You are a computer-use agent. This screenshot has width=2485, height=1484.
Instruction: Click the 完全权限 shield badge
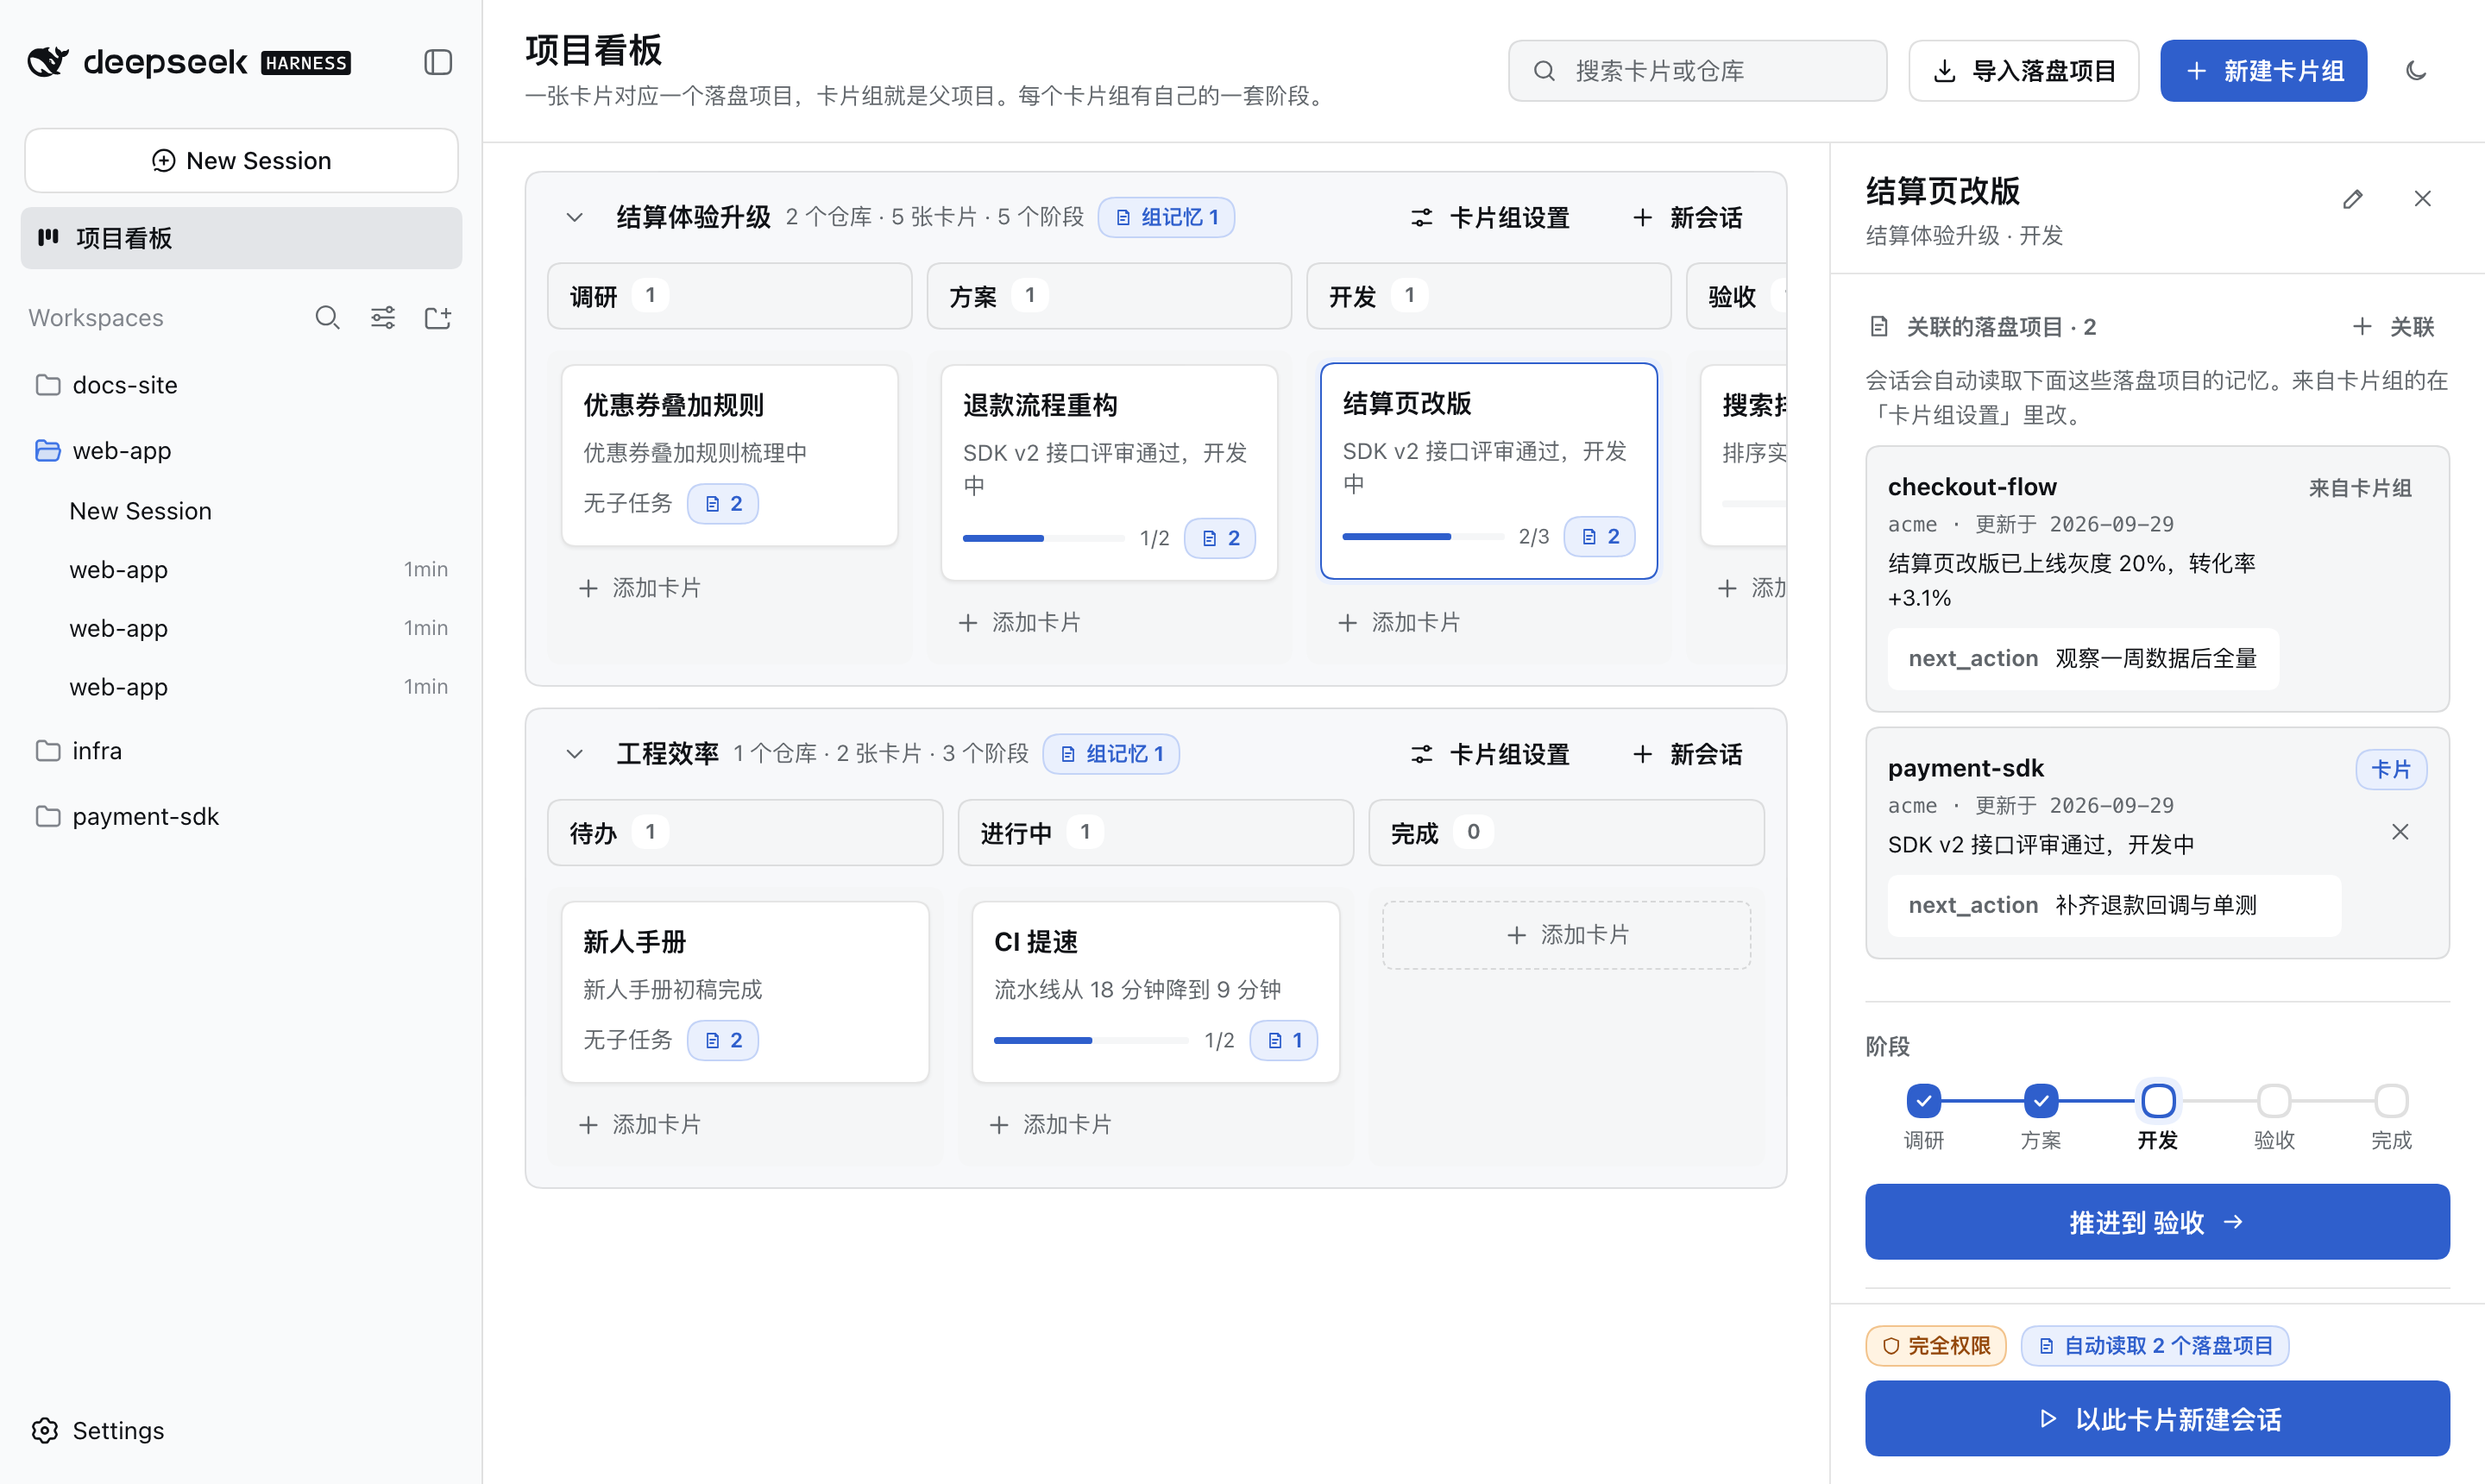coord(1936,1346)
